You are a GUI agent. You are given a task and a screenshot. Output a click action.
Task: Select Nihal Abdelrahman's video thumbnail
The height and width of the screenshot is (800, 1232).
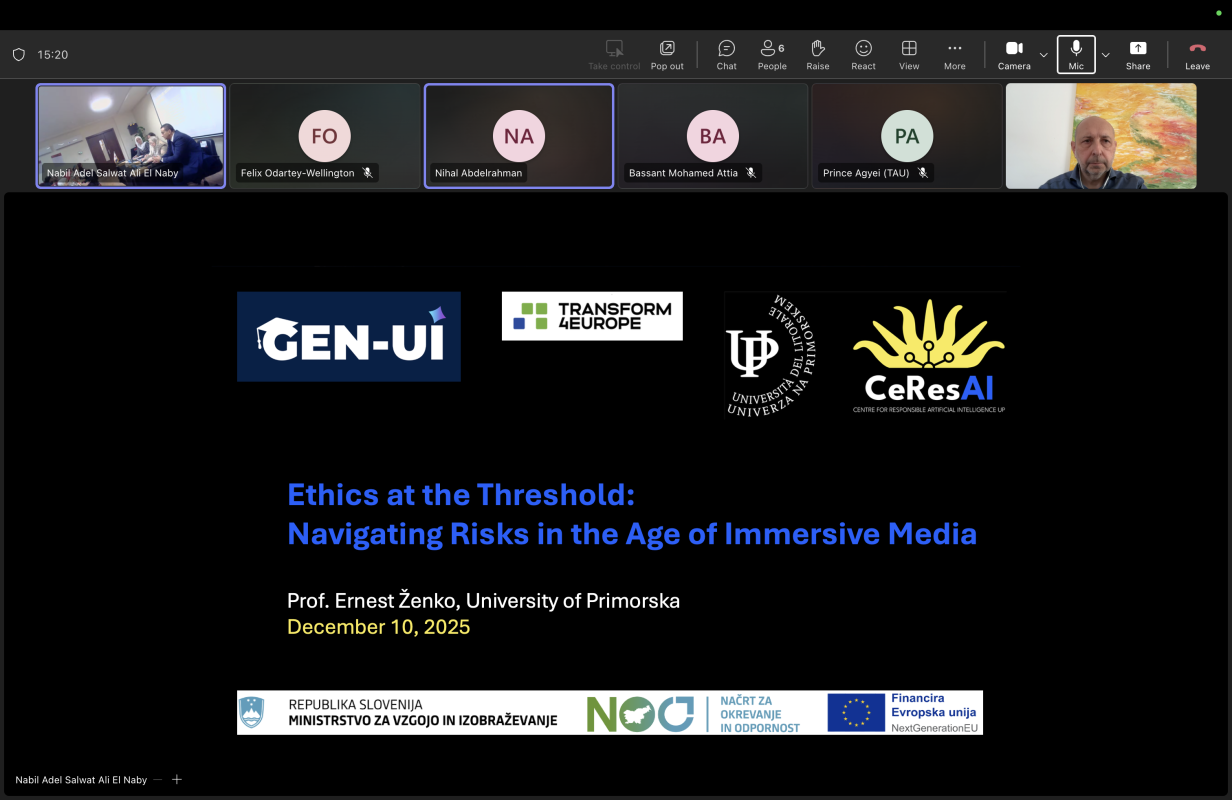(518, 135)
